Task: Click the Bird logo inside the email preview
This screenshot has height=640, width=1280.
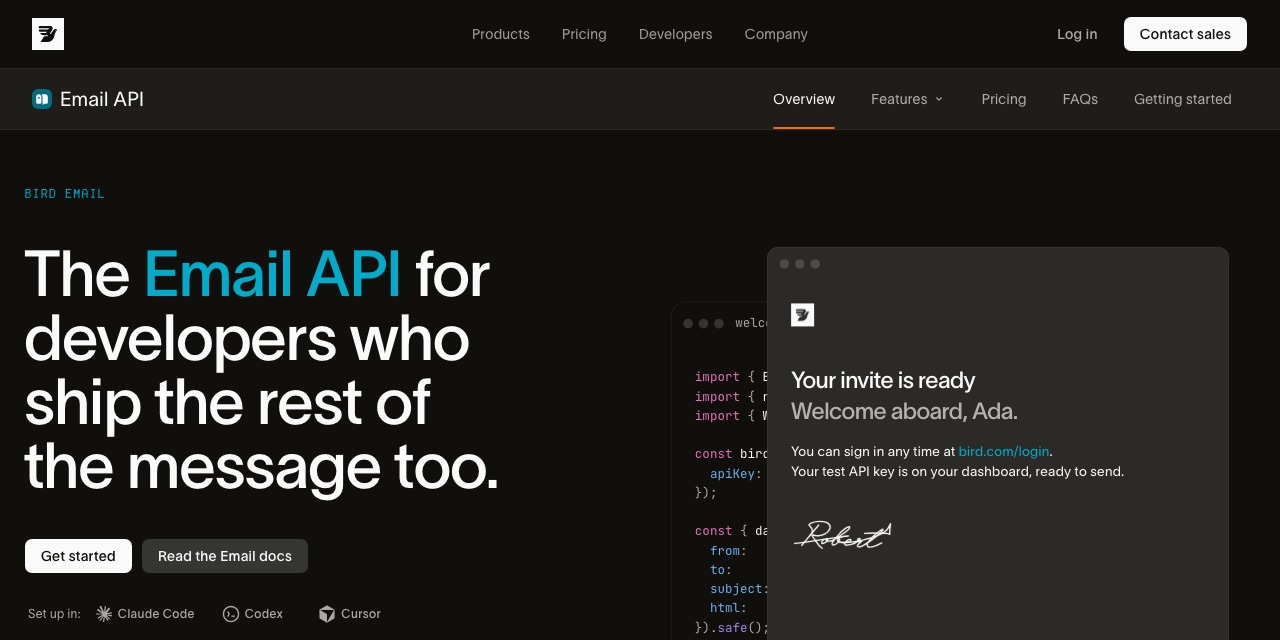Action: (x=802, y=315)
